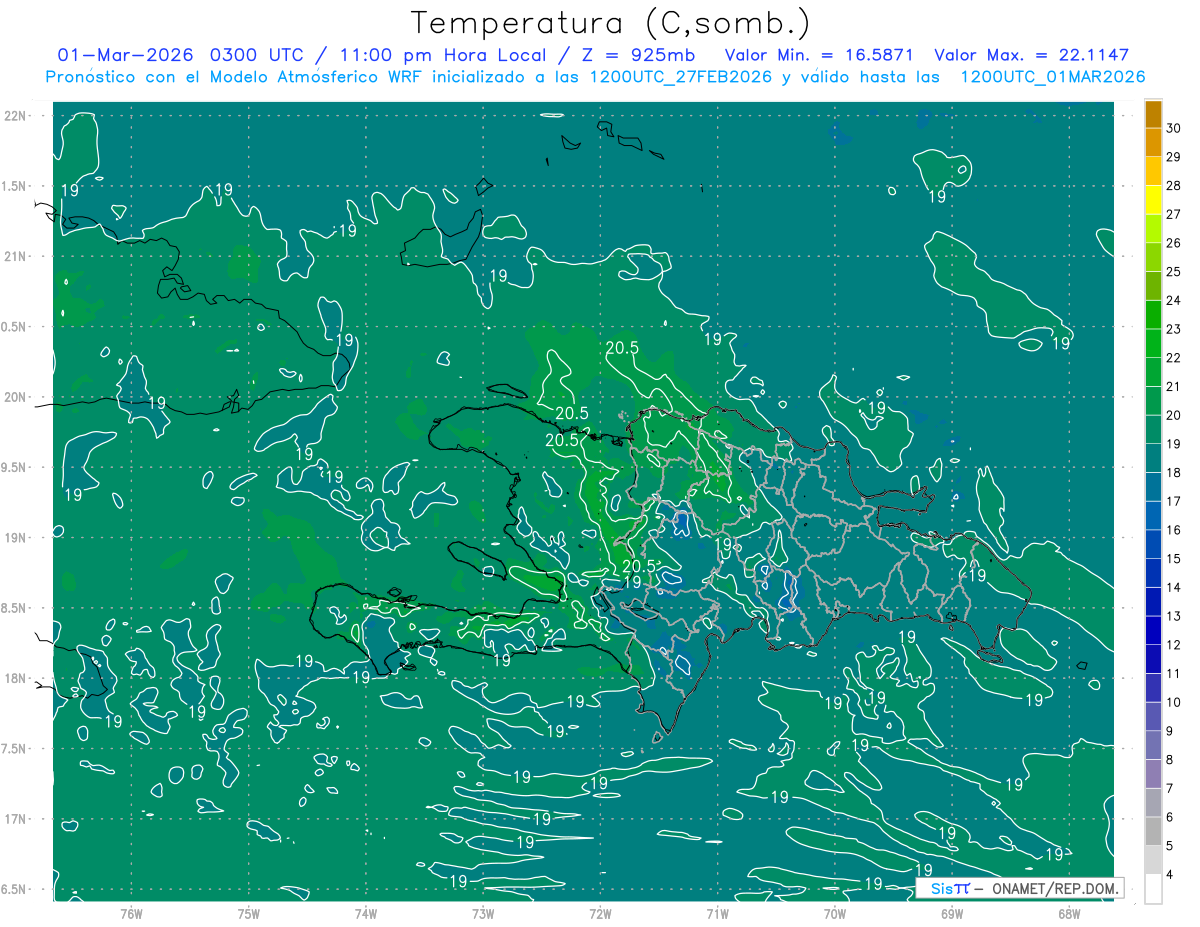
Task: Click the color scale label '30'
Action: (1174, 128)
